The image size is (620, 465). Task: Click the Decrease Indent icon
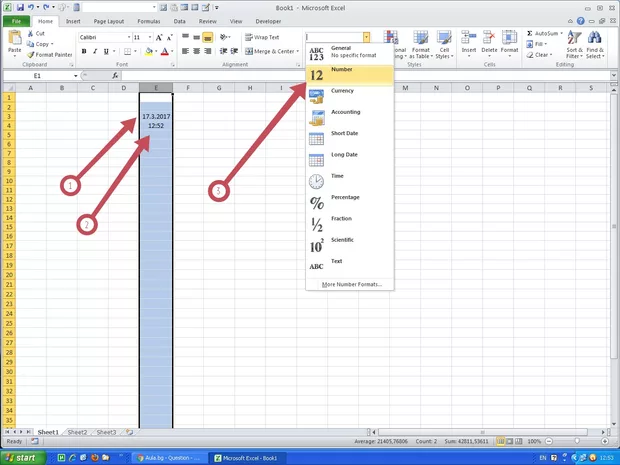pyautogui.click(x=223, y=51)
